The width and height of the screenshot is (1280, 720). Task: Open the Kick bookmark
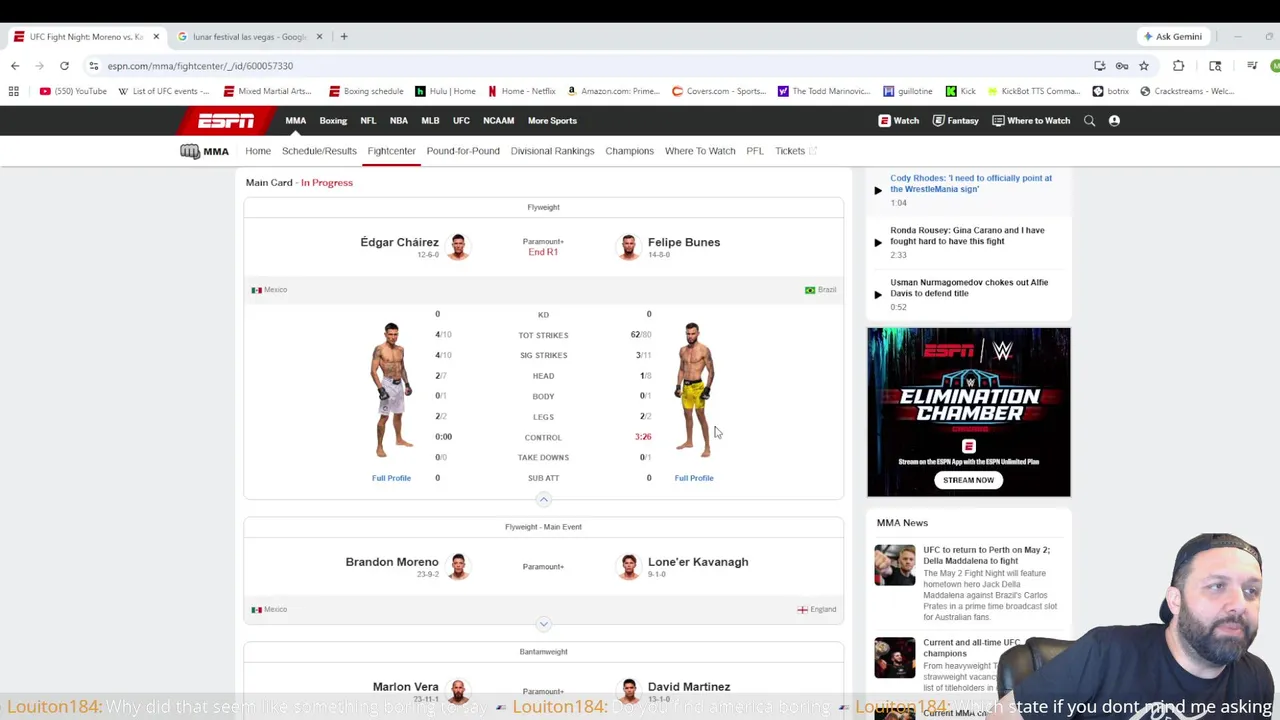click(960, 91)
